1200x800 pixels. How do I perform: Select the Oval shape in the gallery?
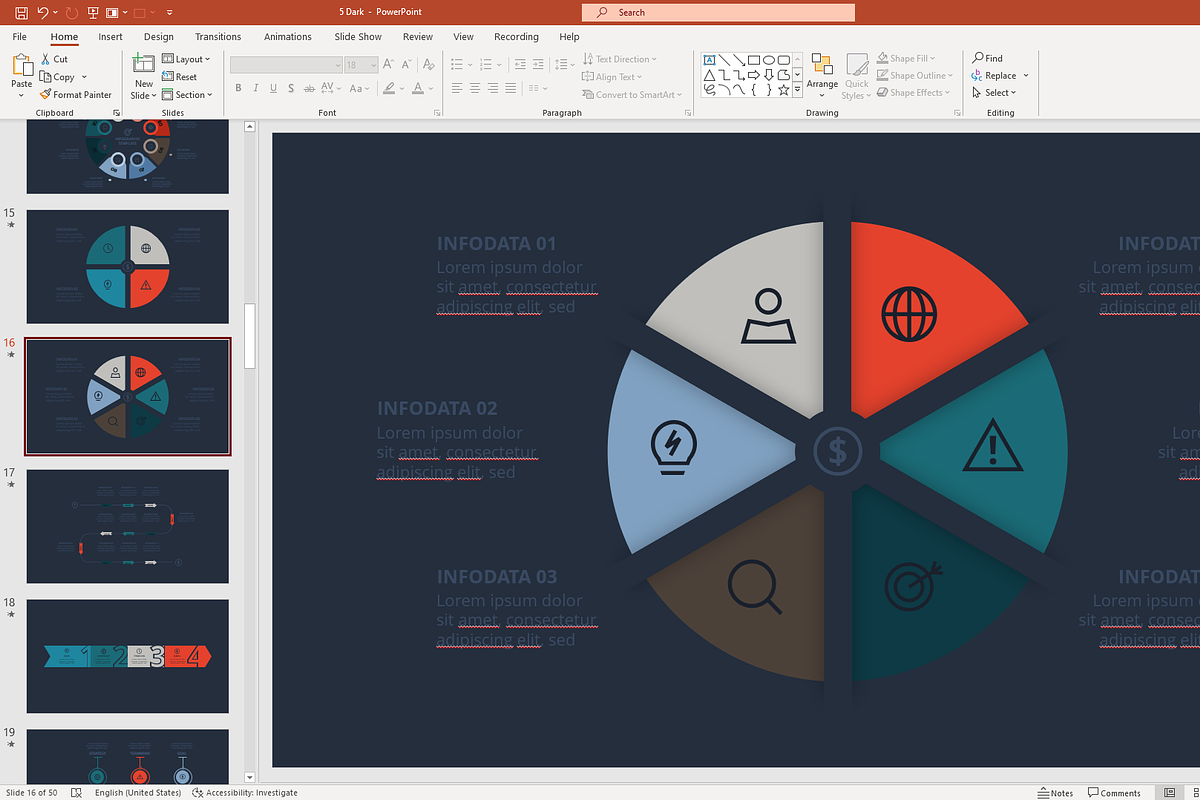point(769,59)
